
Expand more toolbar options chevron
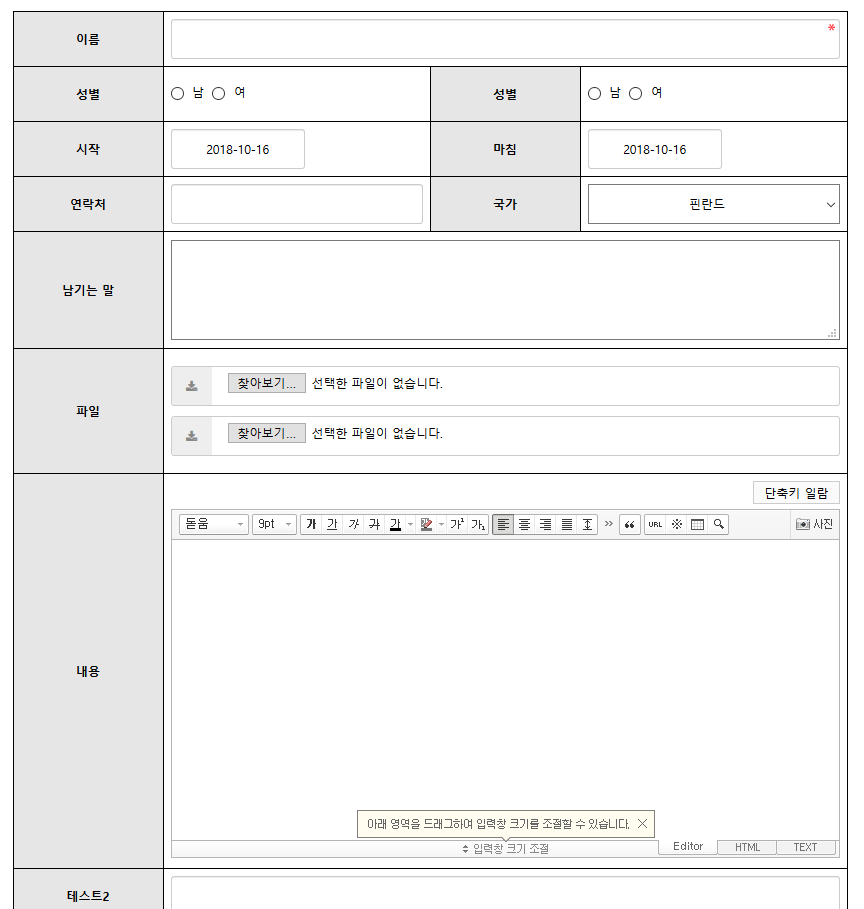(608, 523)
